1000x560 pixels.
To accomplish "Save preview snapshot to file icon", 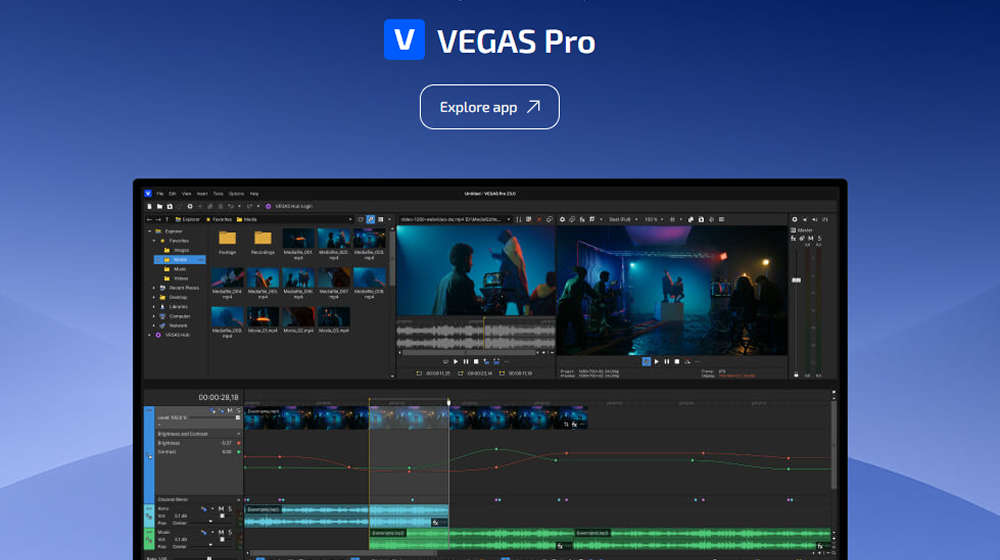I will (x=701, y=219).
